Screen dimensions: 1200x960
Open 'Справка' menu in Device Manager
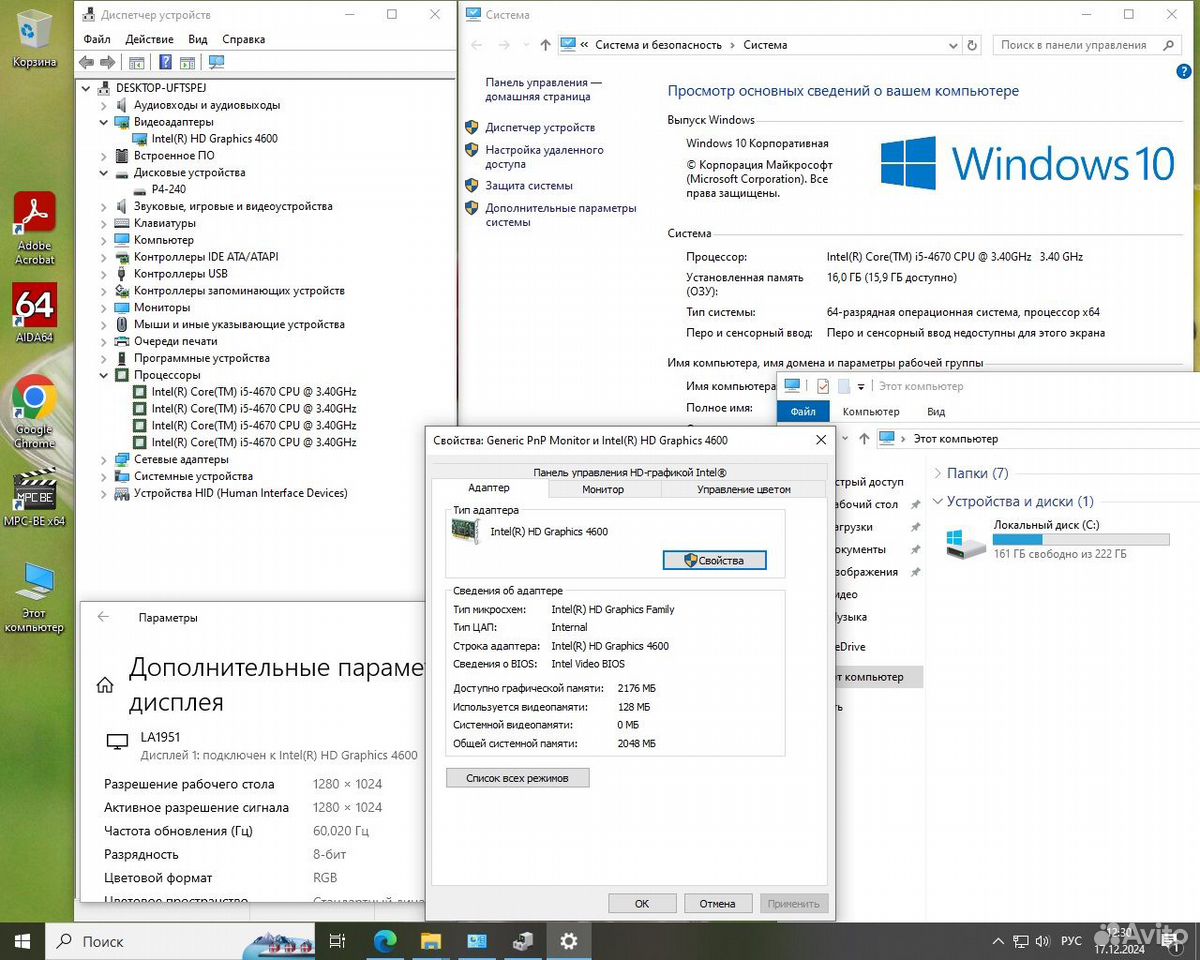pos(244,39)
